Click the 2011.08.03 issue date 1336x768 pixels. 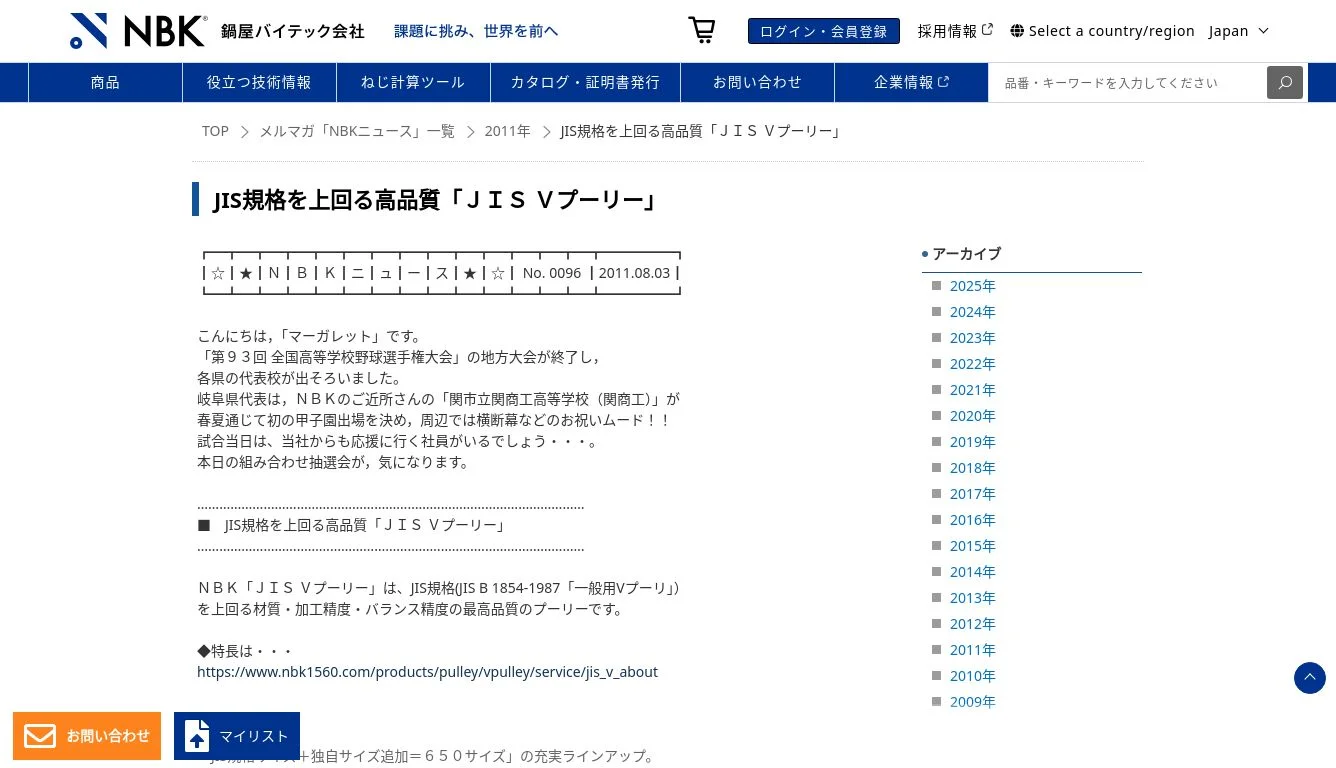(x=634, y=273)
